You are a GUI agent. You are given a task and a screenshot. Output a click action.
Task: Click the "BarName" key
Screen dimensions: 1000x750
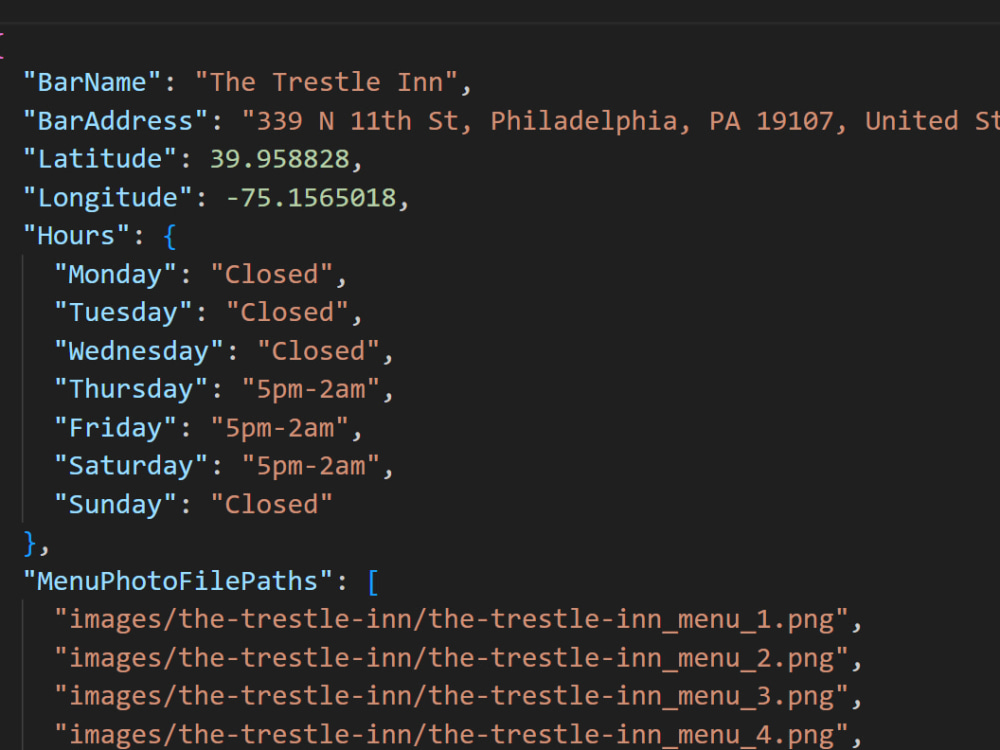point(92,83)
